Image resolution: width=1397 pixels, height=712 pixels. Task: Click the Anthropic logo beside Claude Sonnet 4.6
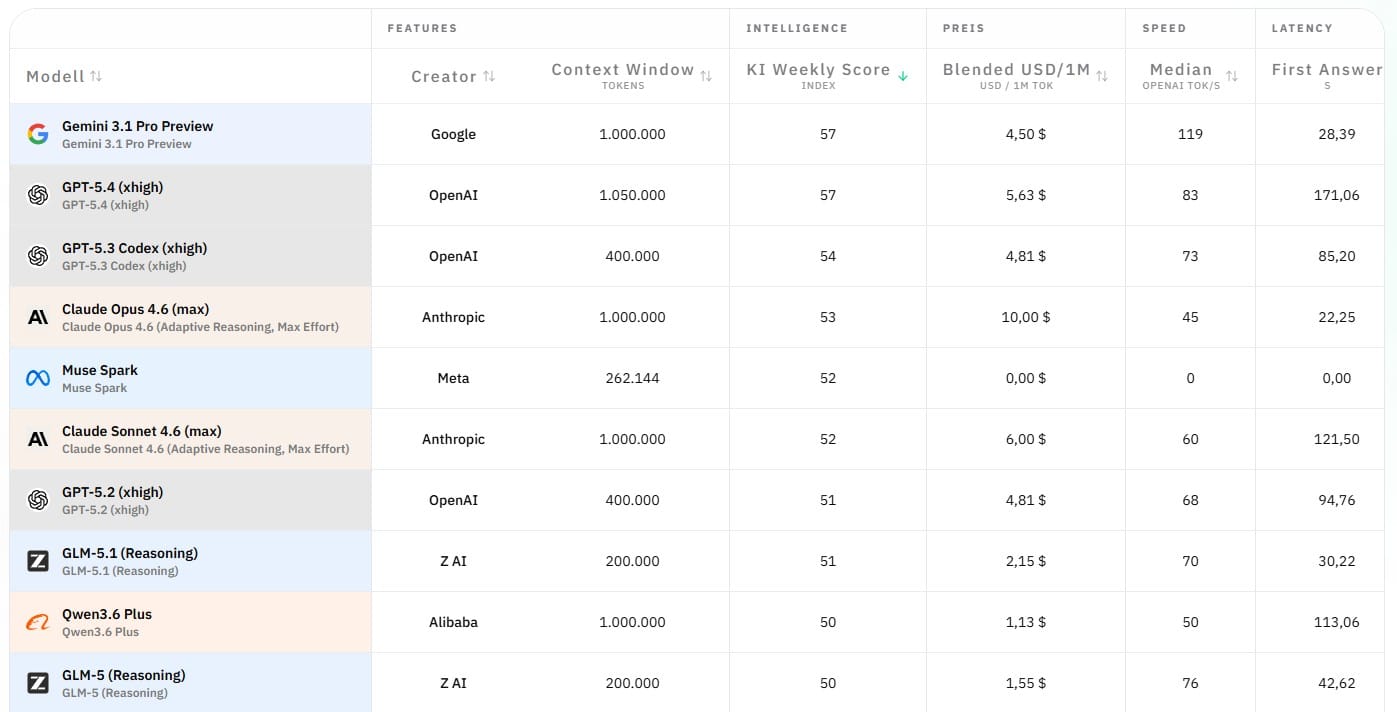(38, 439)
